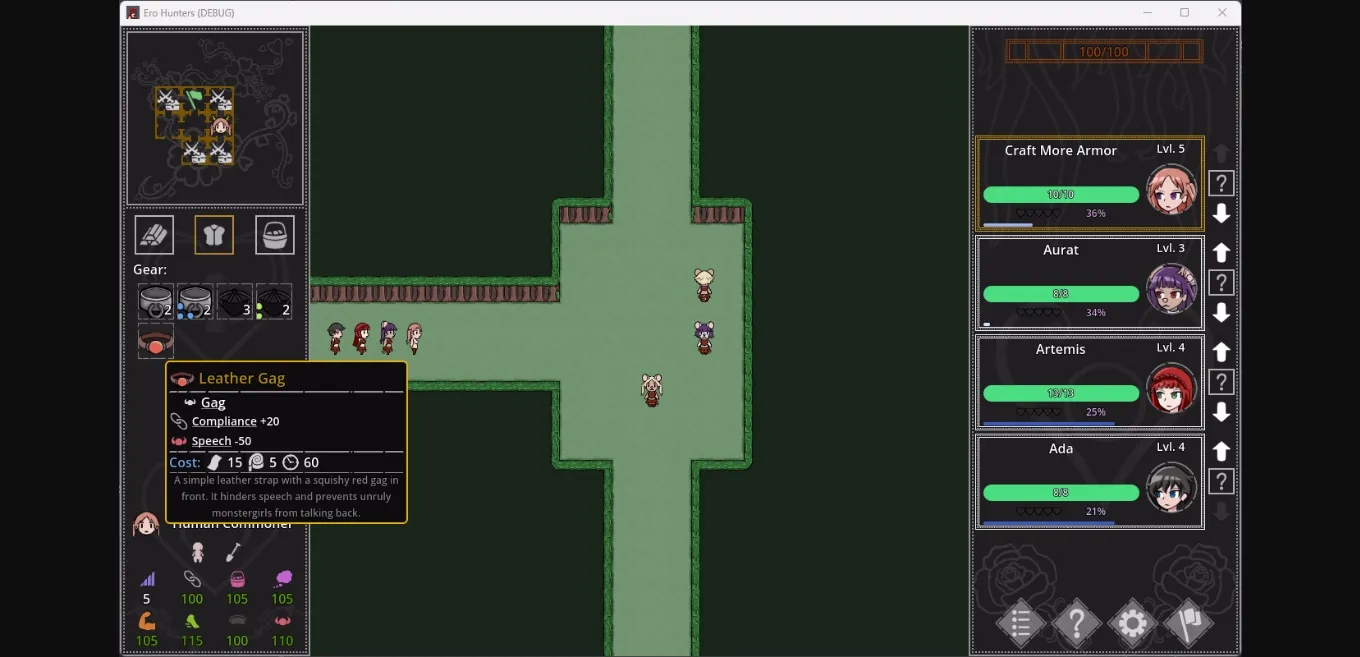This screenshot has height=657, width=1360.
Task: Click Artemis's green health bar
Action: (1060, 393)
